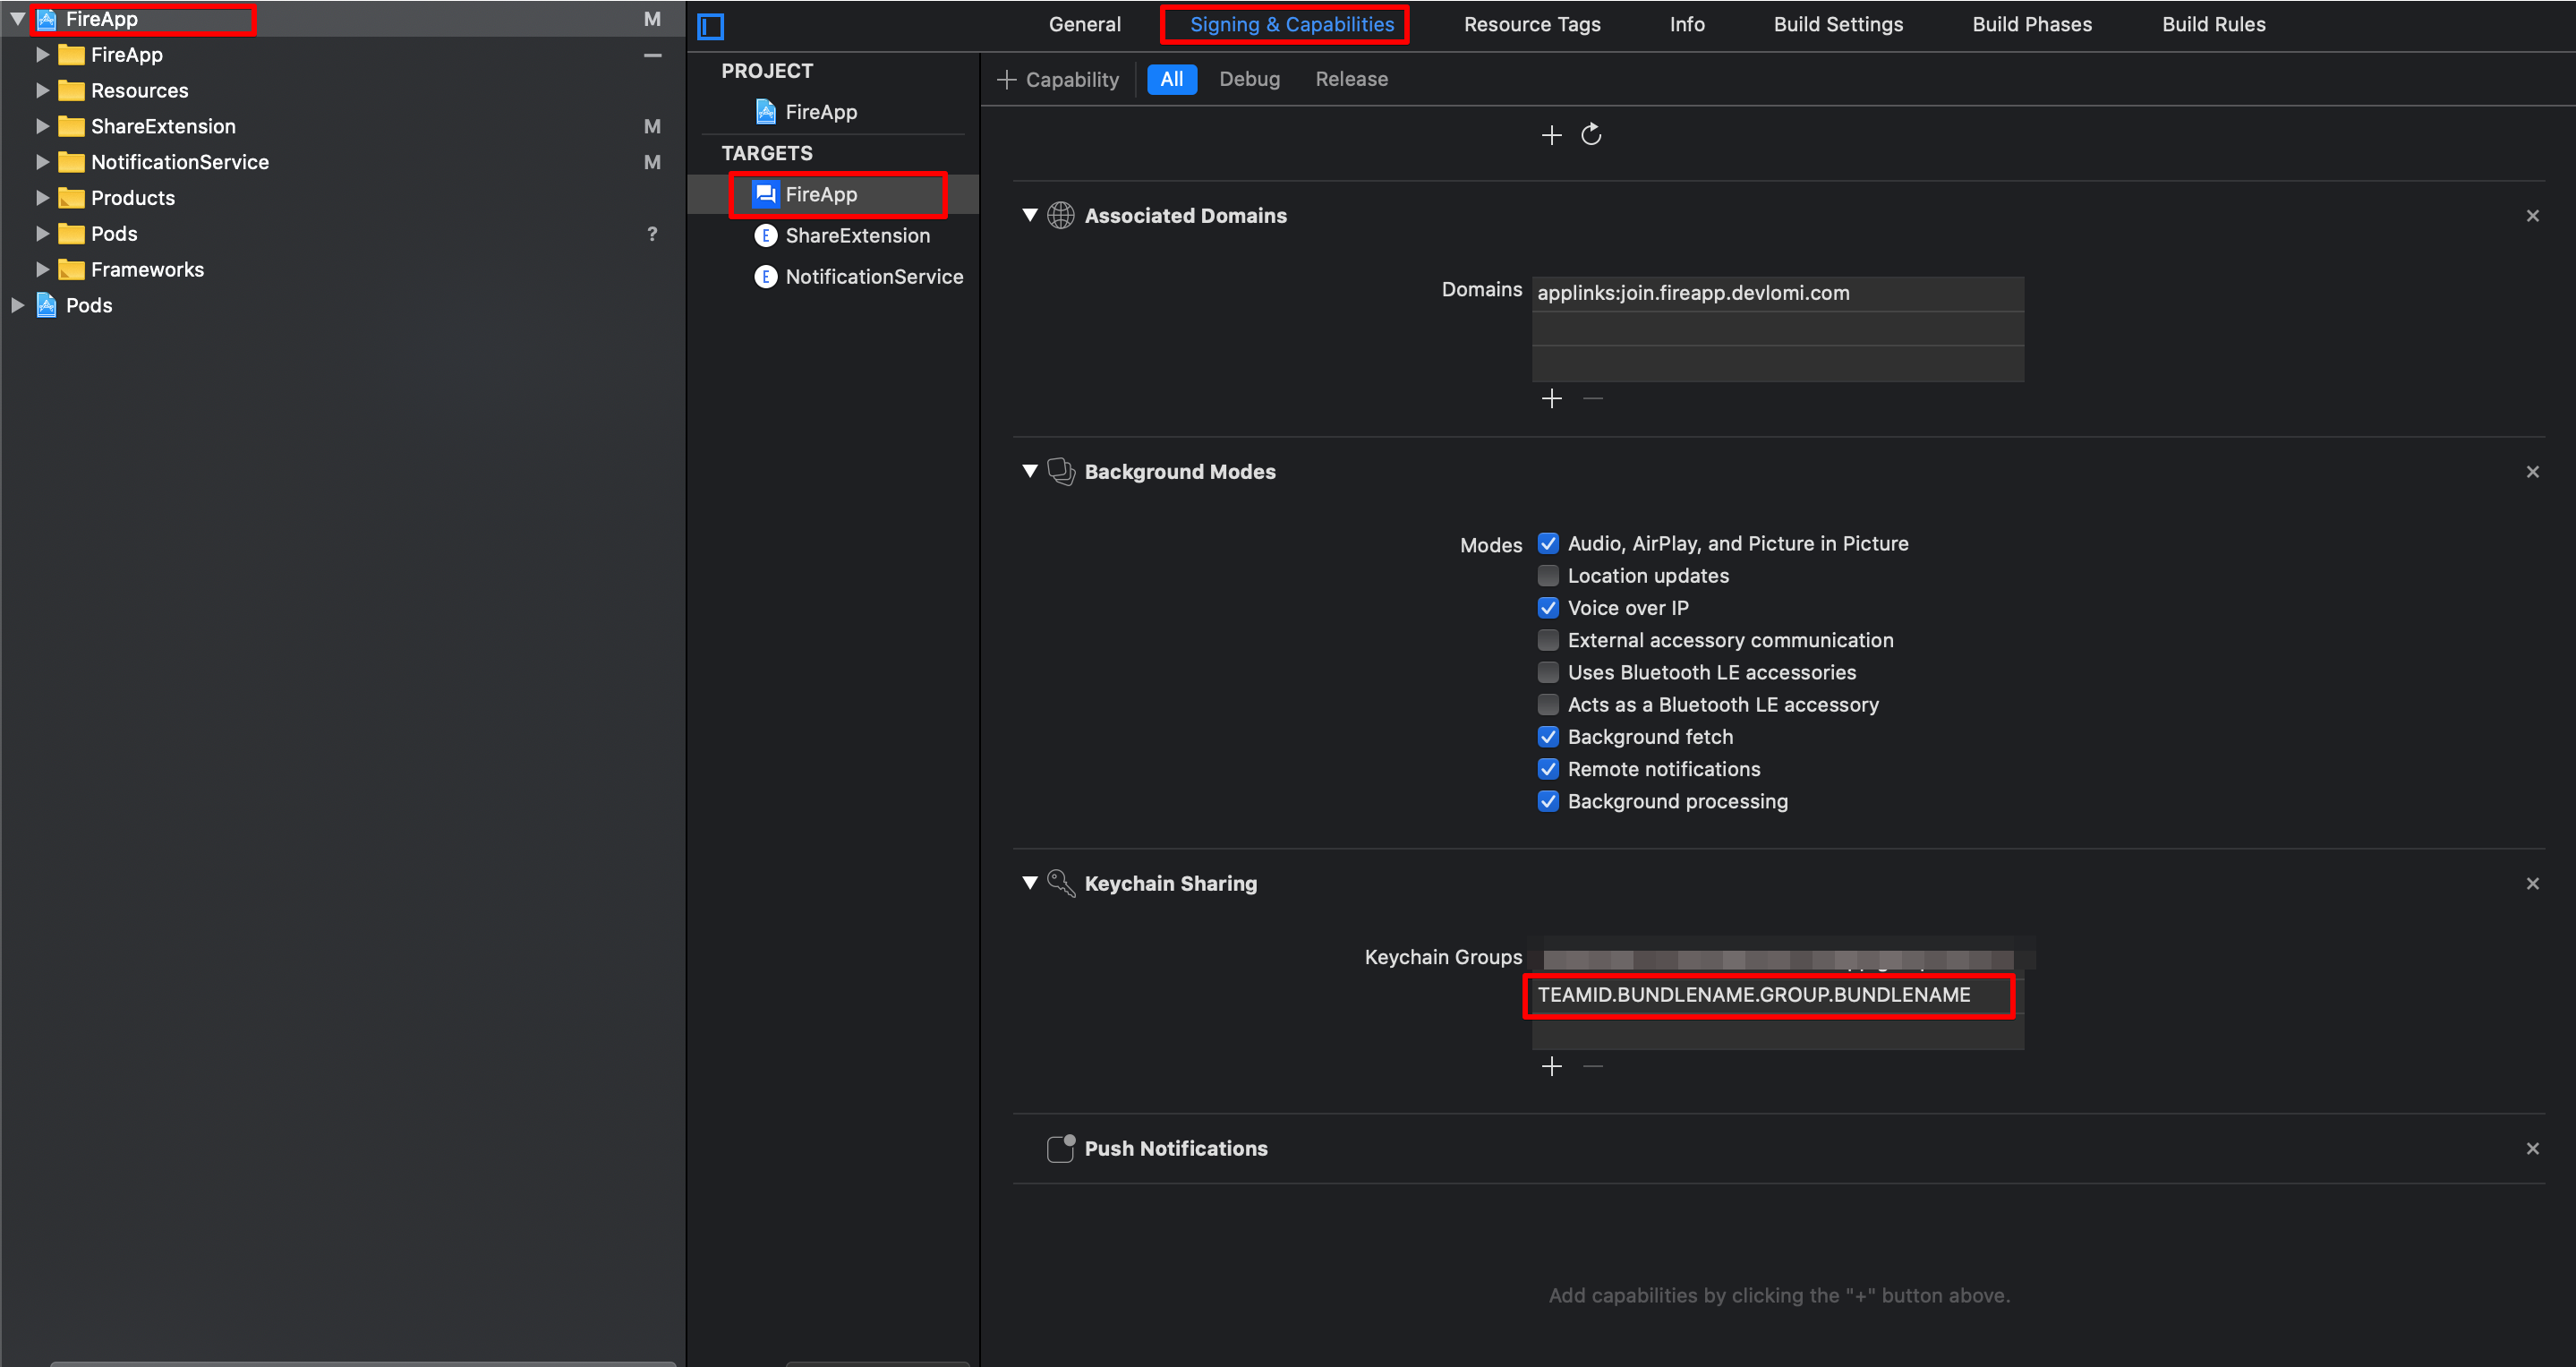The image size is (2576, 1367).
Task: Add a new keychain group
Action: pos(1551,1066)
